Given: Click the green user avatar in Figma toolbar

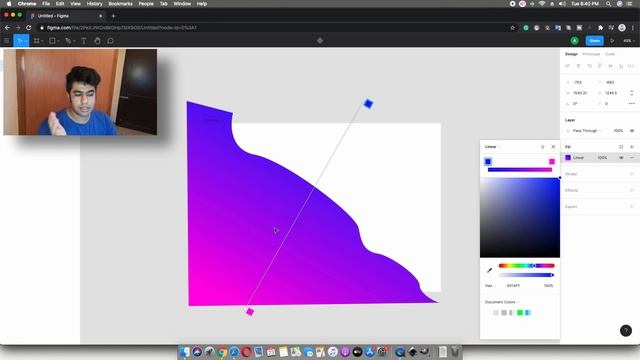Looking at the screenshot, I should point(574,41).
